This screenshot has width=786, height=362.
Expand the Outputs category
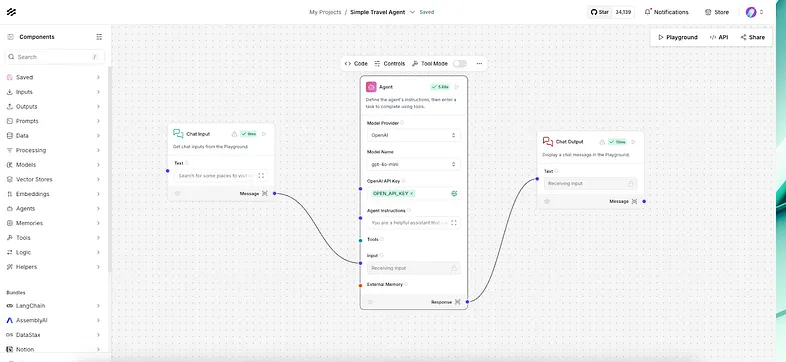(54, 106)
